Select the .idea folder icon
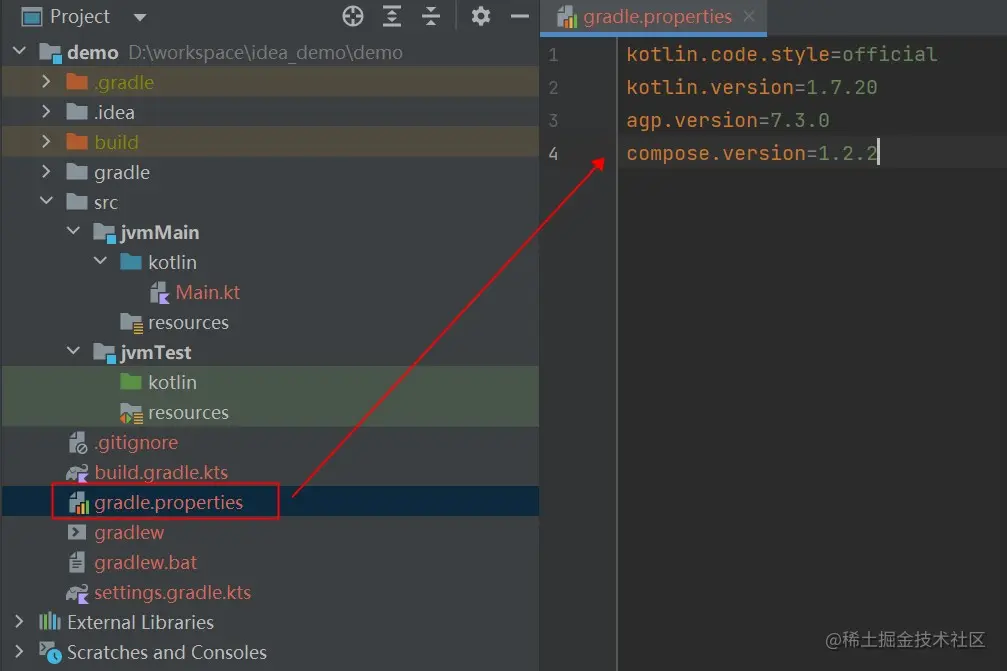1007x671 pixels. tap(77, 112)
